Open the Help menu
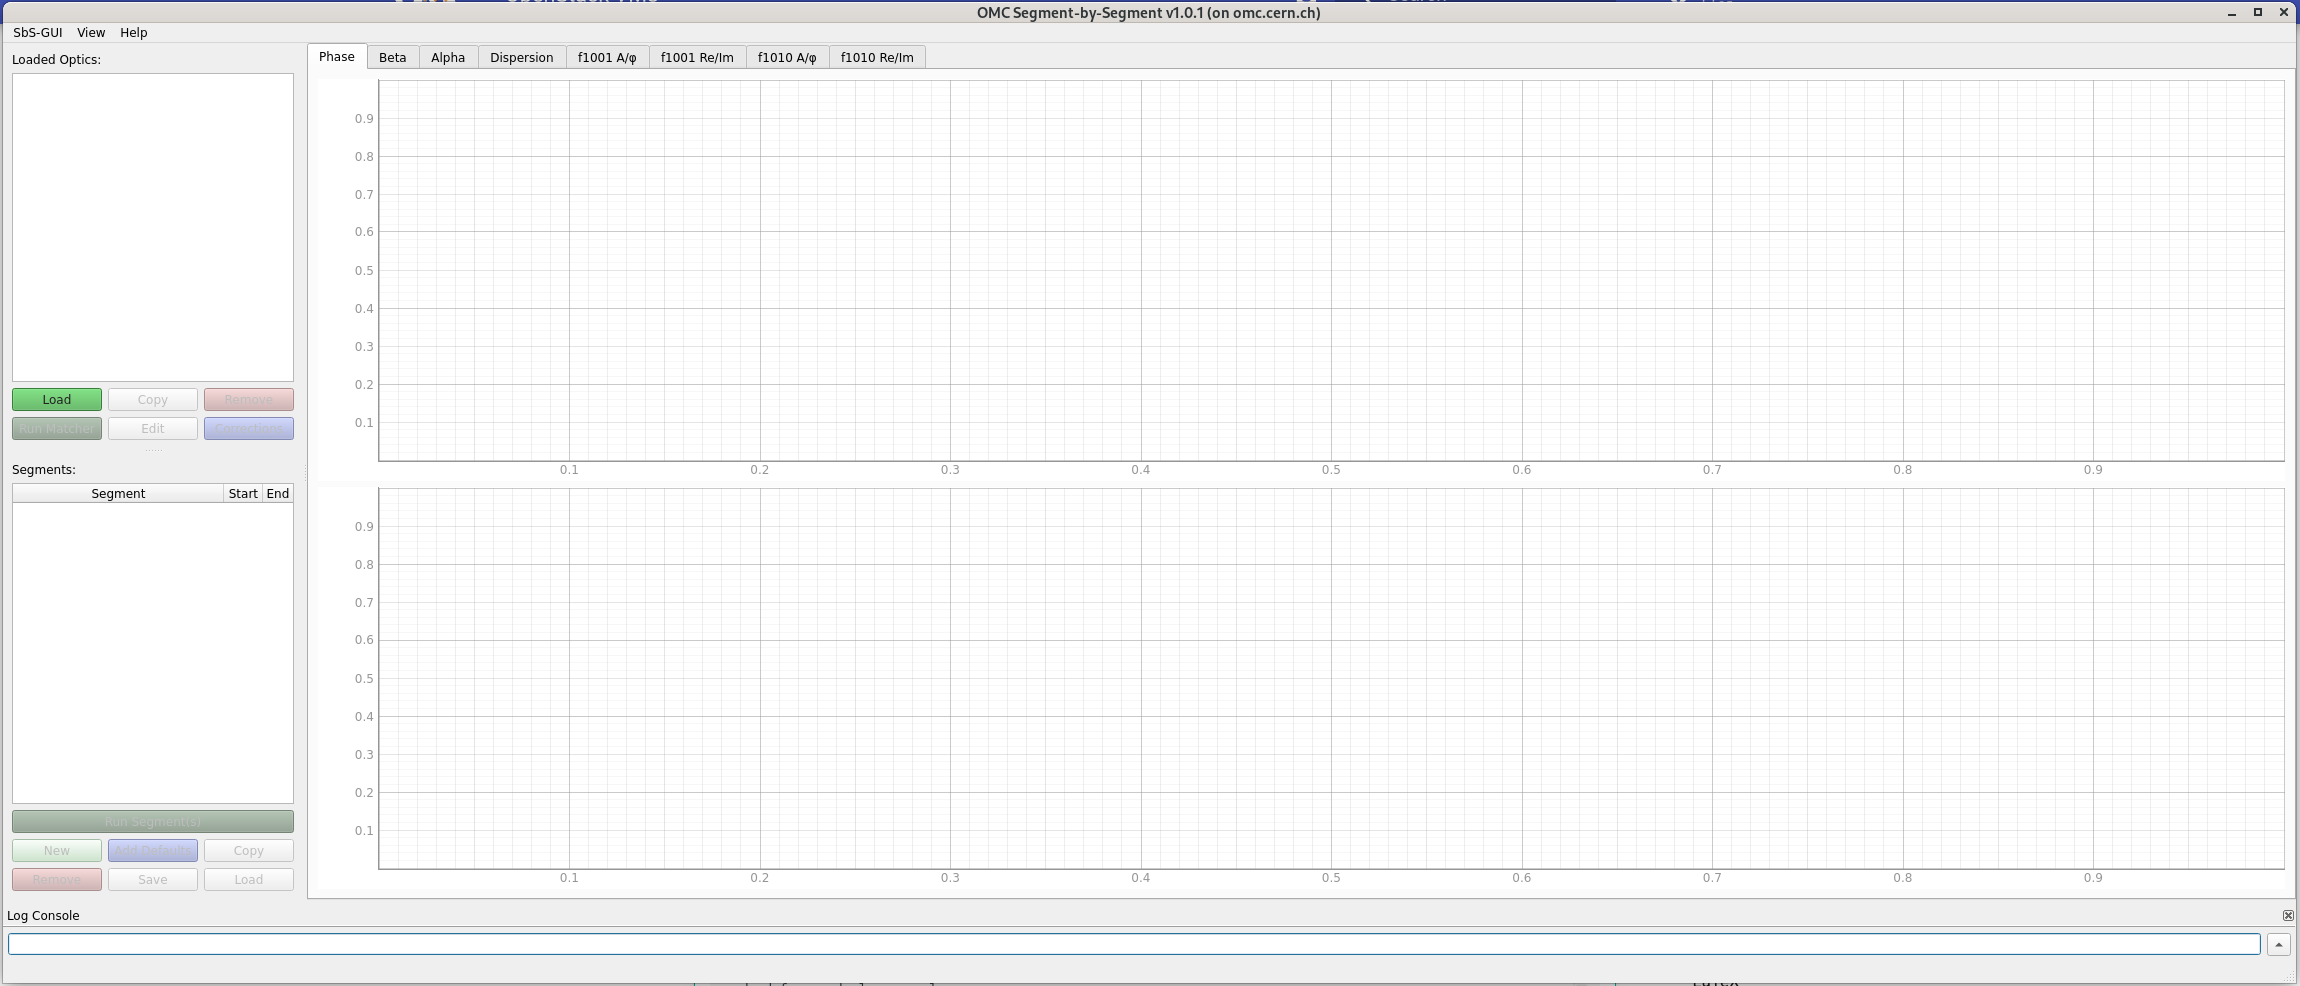 (x=134, y=32)
